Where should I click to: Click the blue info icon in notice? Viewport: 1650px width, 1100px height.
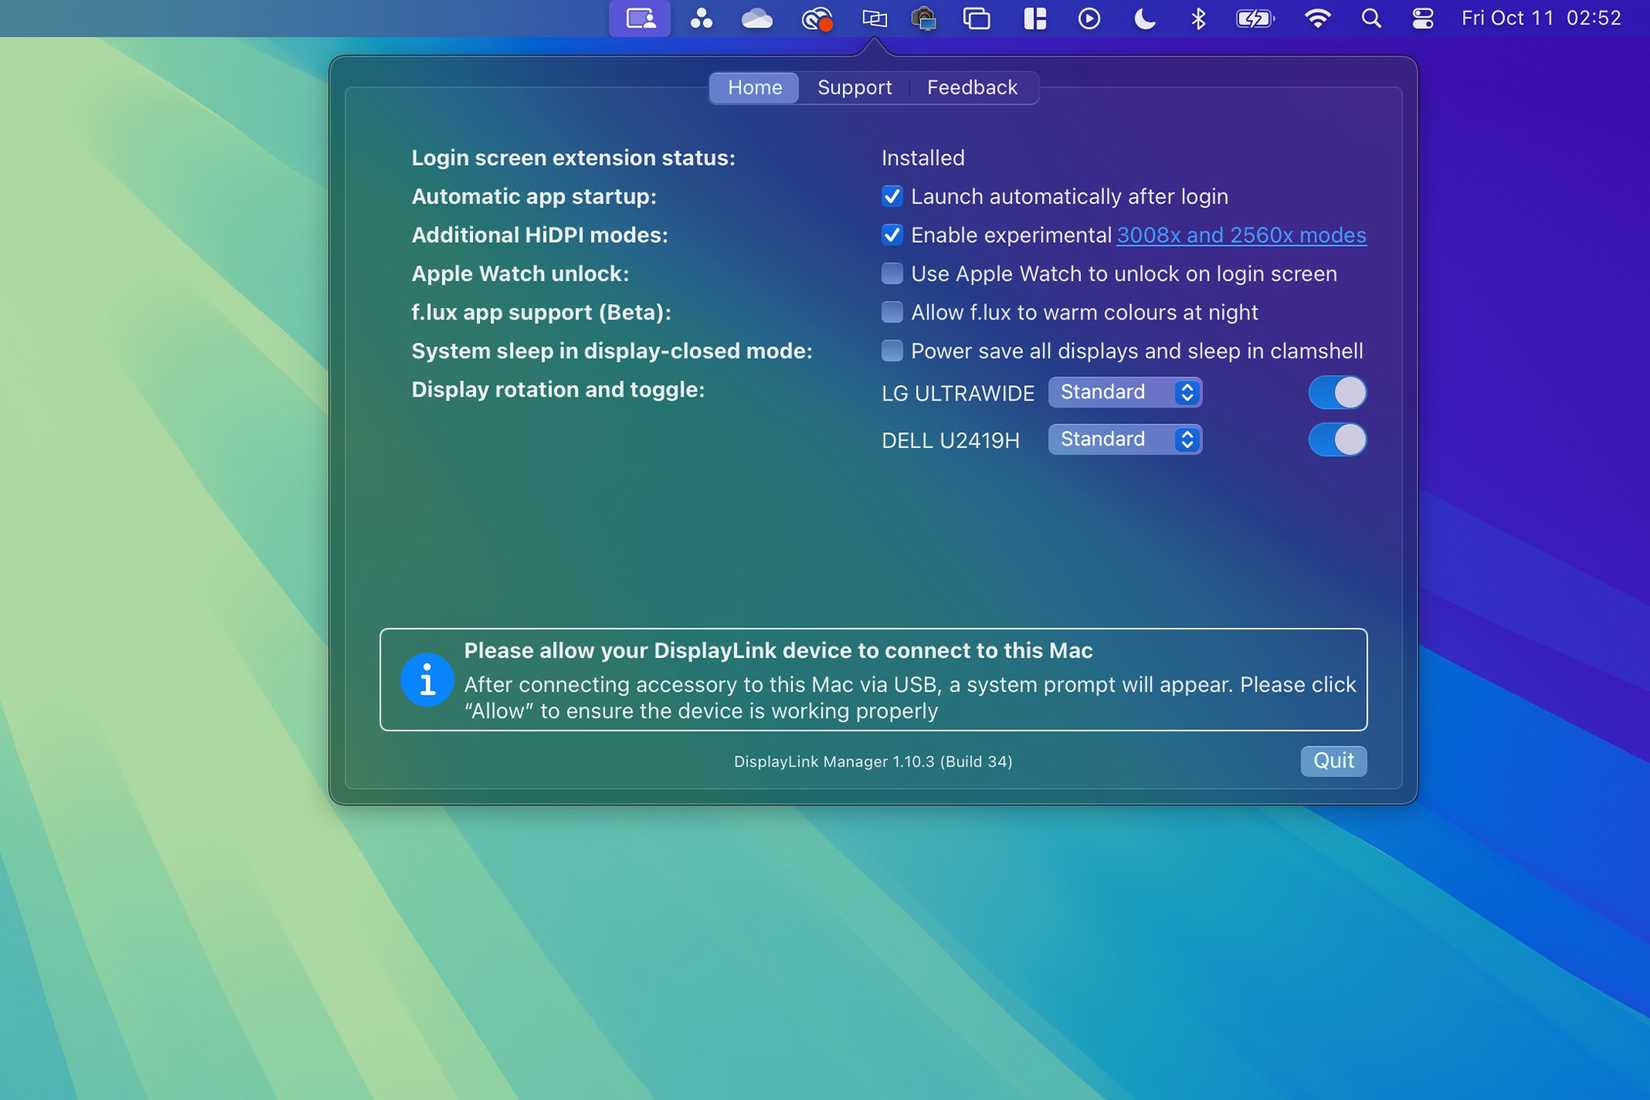(x=427, y=680)
